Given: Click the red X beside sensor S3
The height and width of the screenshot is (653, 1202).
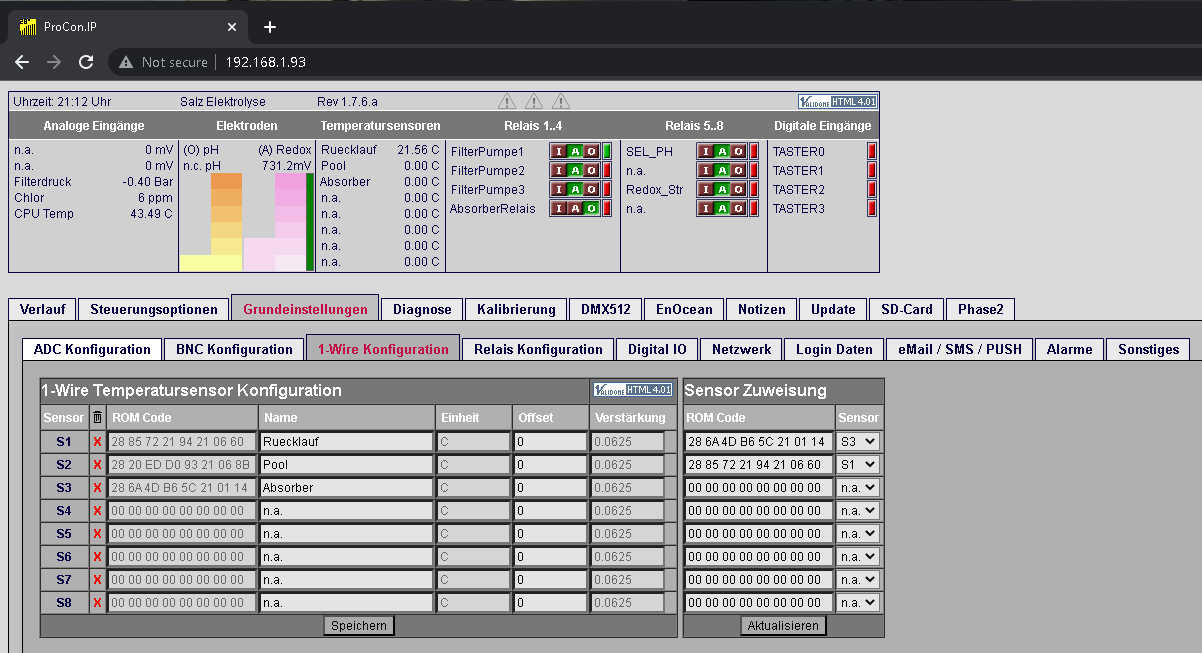Looking at the screenshot, I should click(97, 488).
